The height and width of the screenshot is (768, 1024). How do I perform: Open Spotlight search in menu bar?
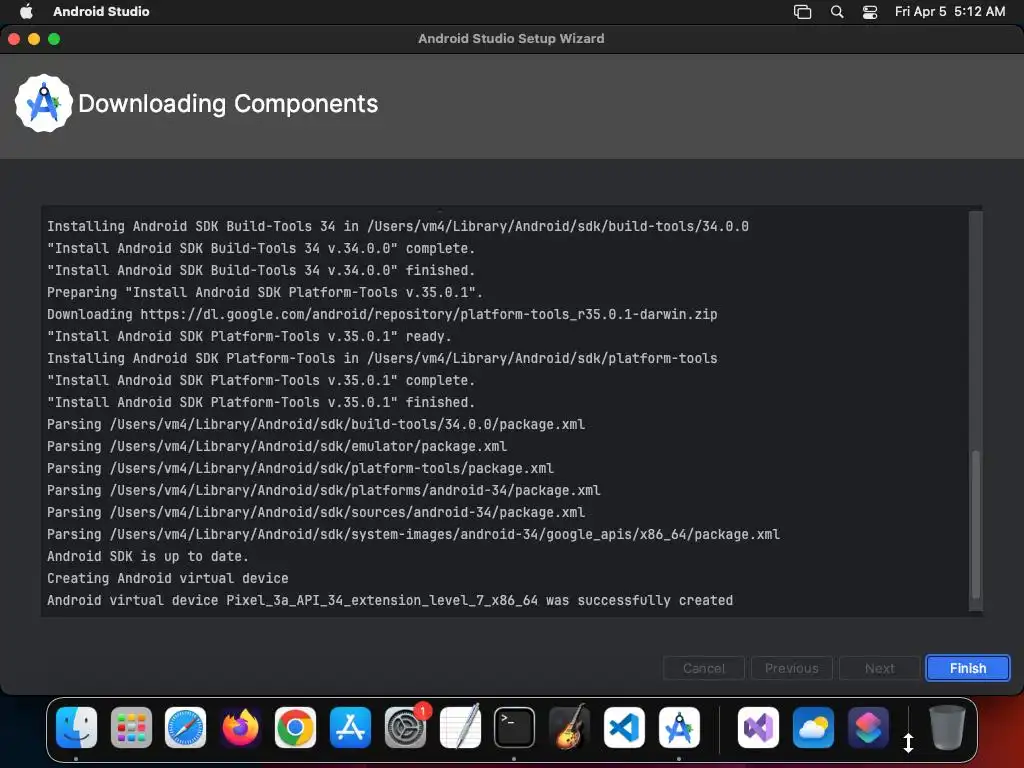tap(837, 11)
